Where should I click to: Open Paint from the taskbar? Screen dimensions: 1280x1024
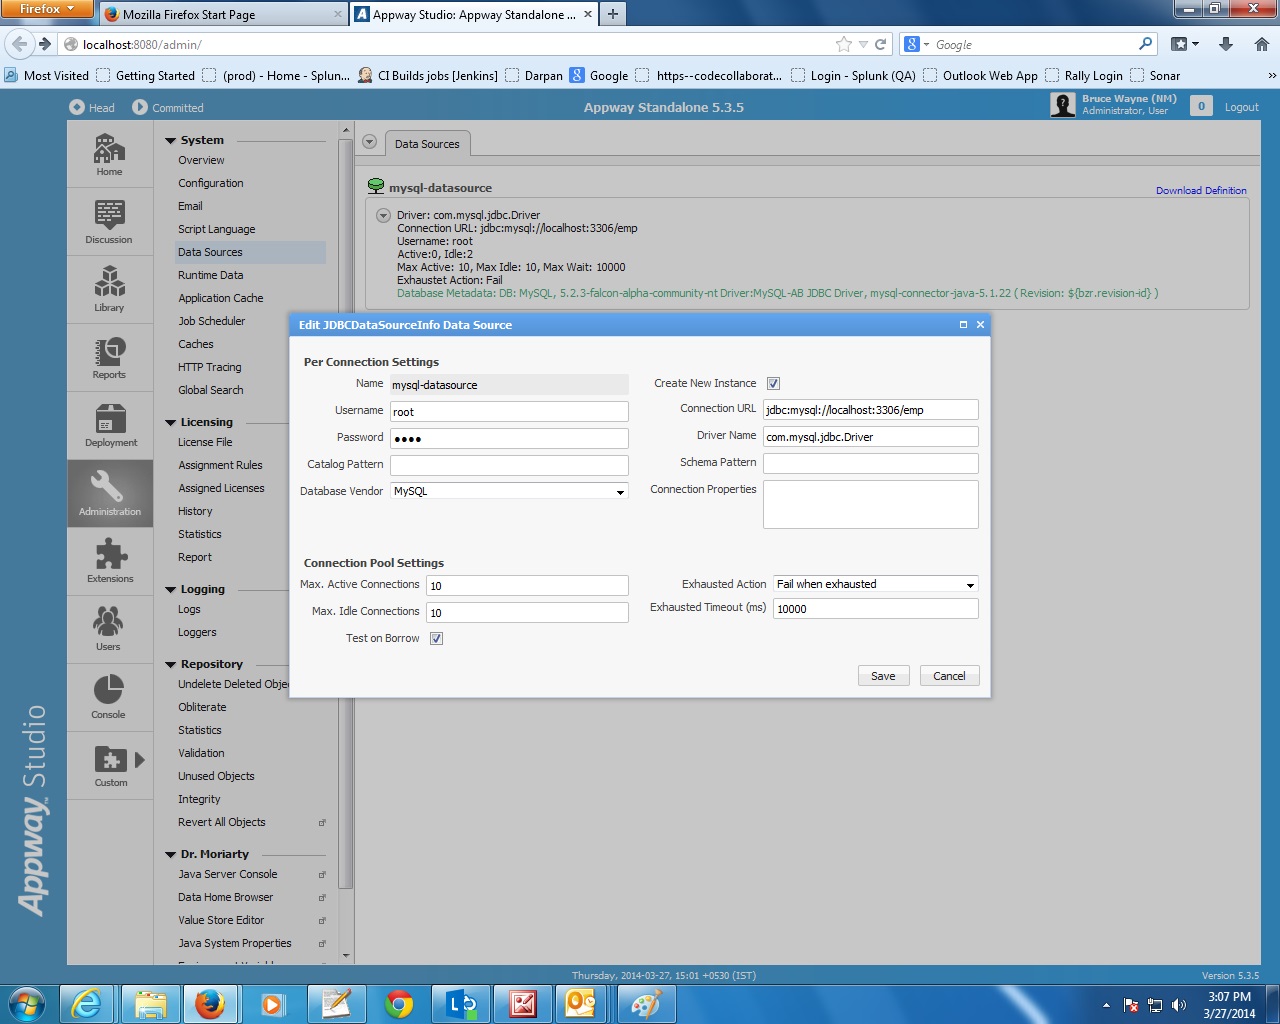pyautogui.click(x=646, y=1004)
